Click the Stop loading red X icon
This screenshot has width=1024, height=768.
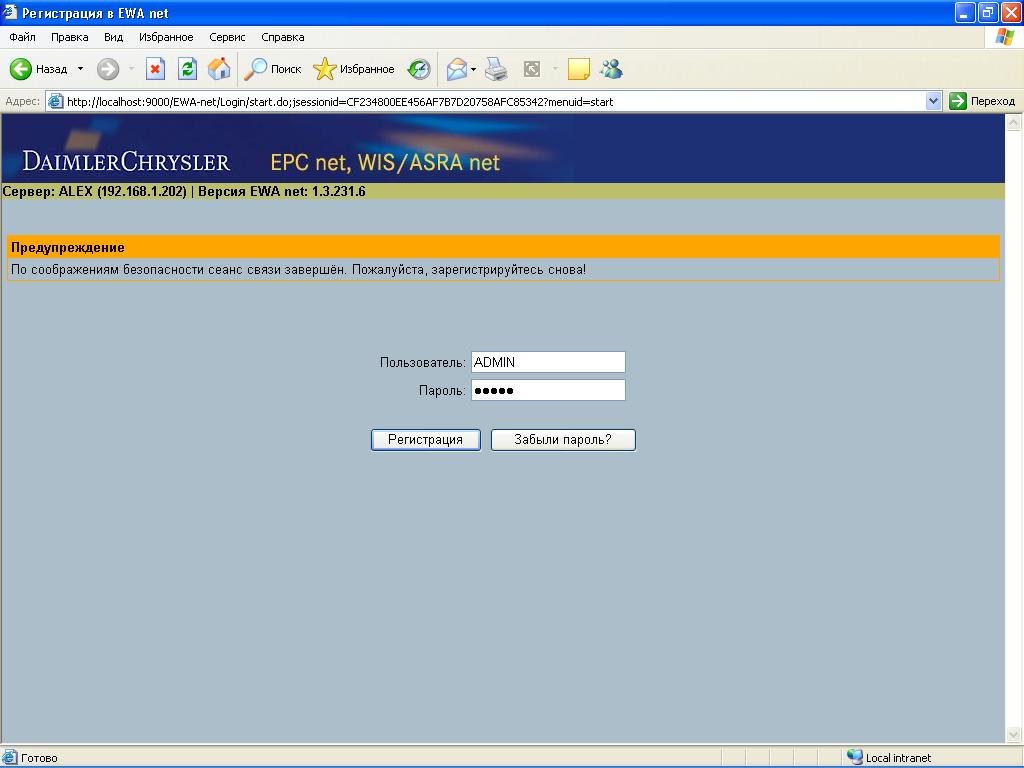155,69
